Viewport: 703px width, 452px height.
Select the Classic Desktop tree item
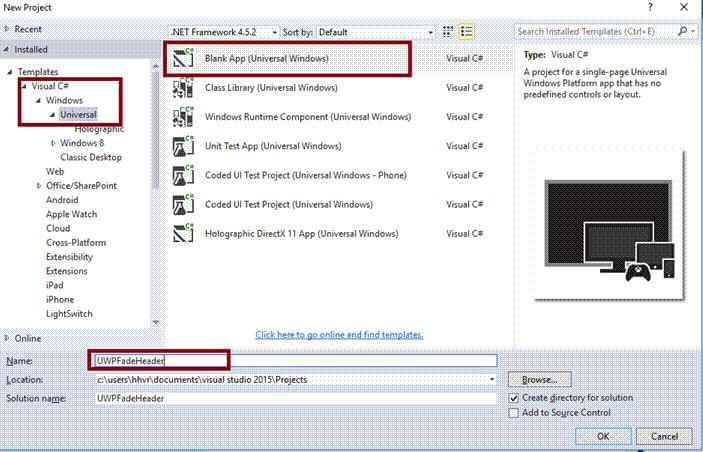91,157
